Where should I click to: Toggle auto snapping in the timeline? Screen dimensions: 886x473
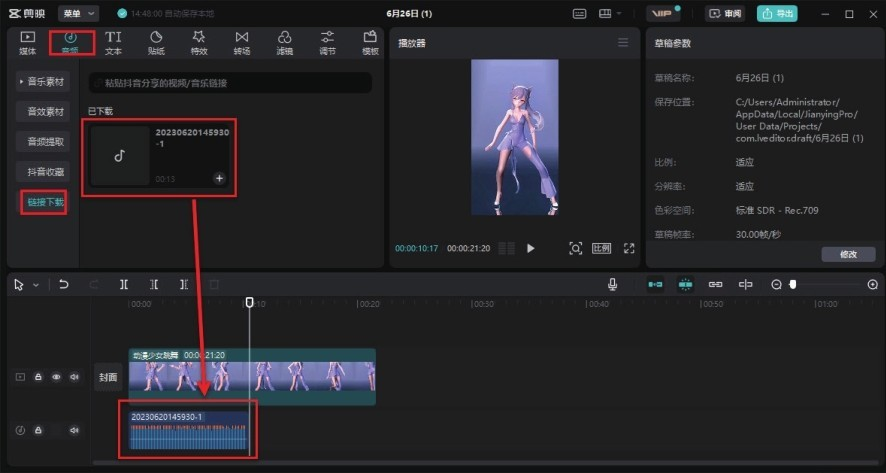click(x=685, y=285)
